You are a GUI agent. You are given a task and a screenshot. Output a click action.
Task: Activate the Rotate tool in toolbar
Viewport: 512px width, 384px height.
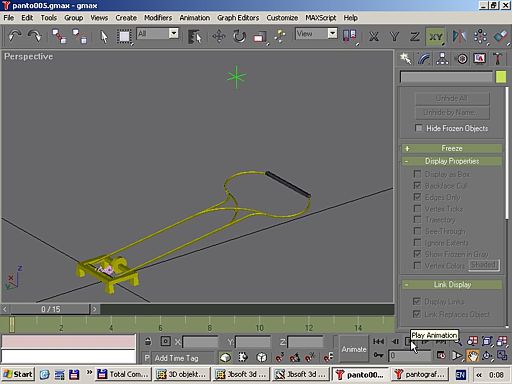coord(239,36)
